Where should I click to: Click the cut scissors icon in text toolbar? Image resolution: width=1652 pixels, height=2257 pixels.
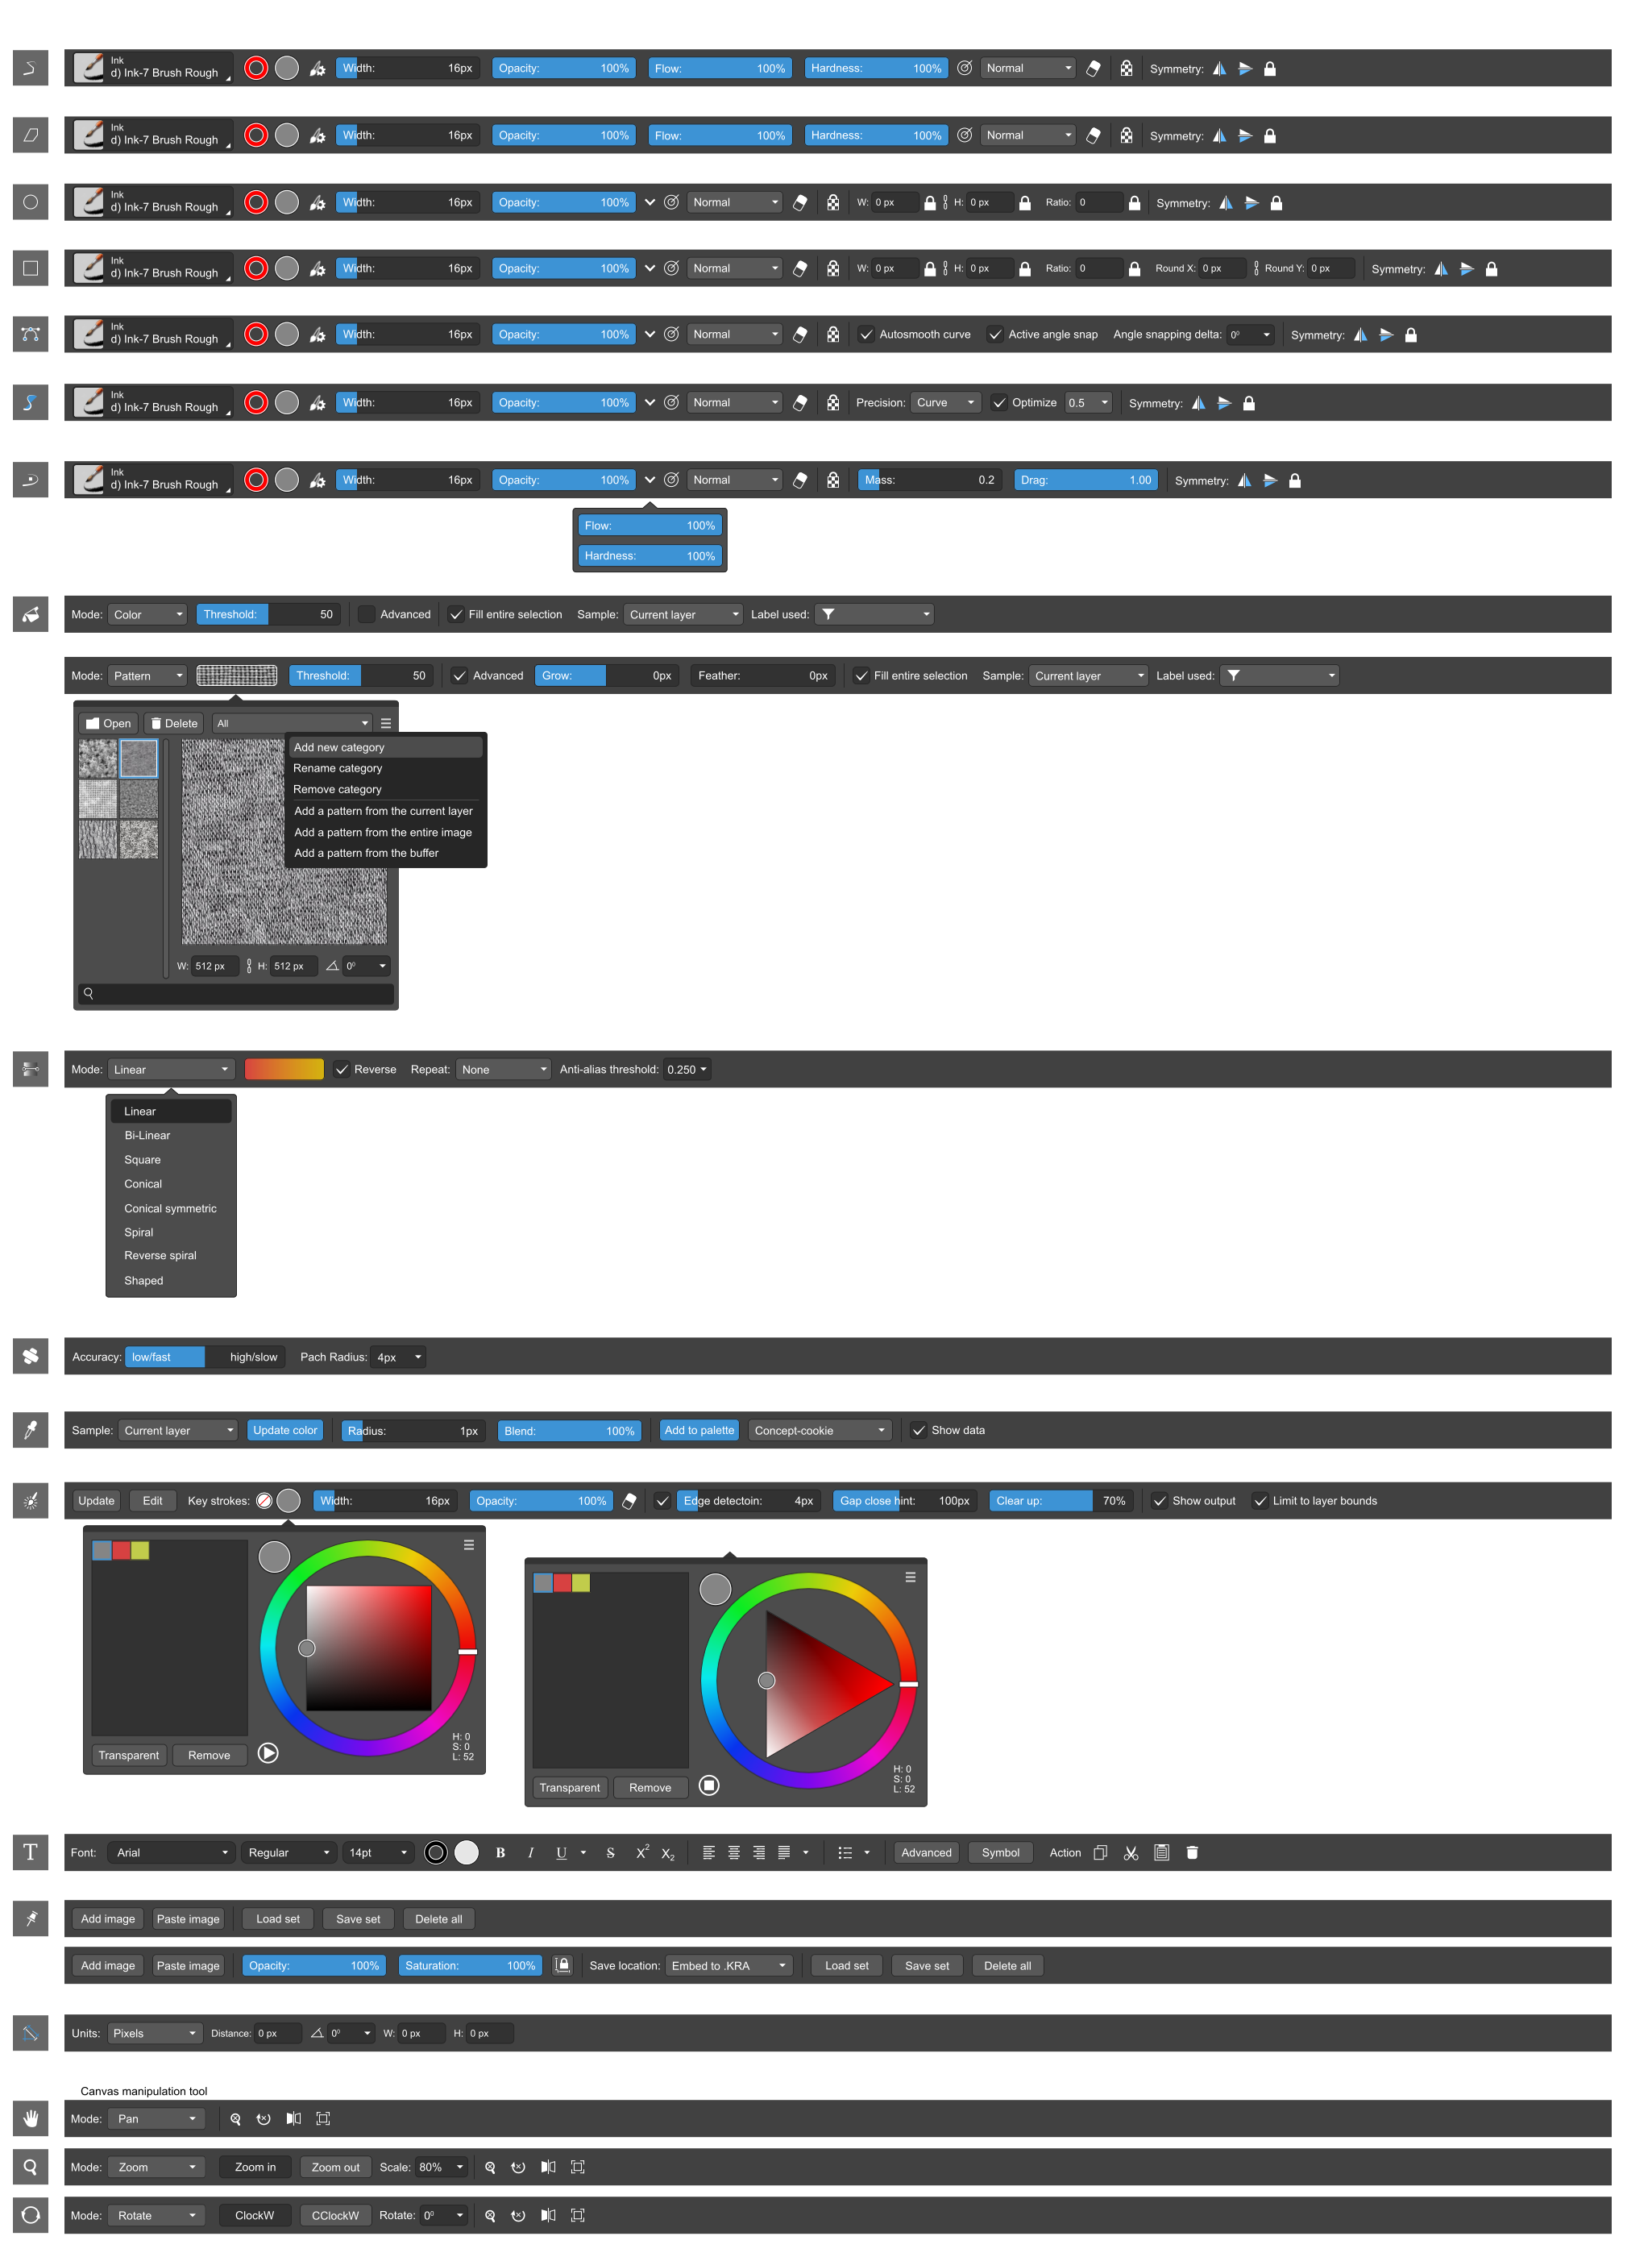(x=1131, y=1853)
